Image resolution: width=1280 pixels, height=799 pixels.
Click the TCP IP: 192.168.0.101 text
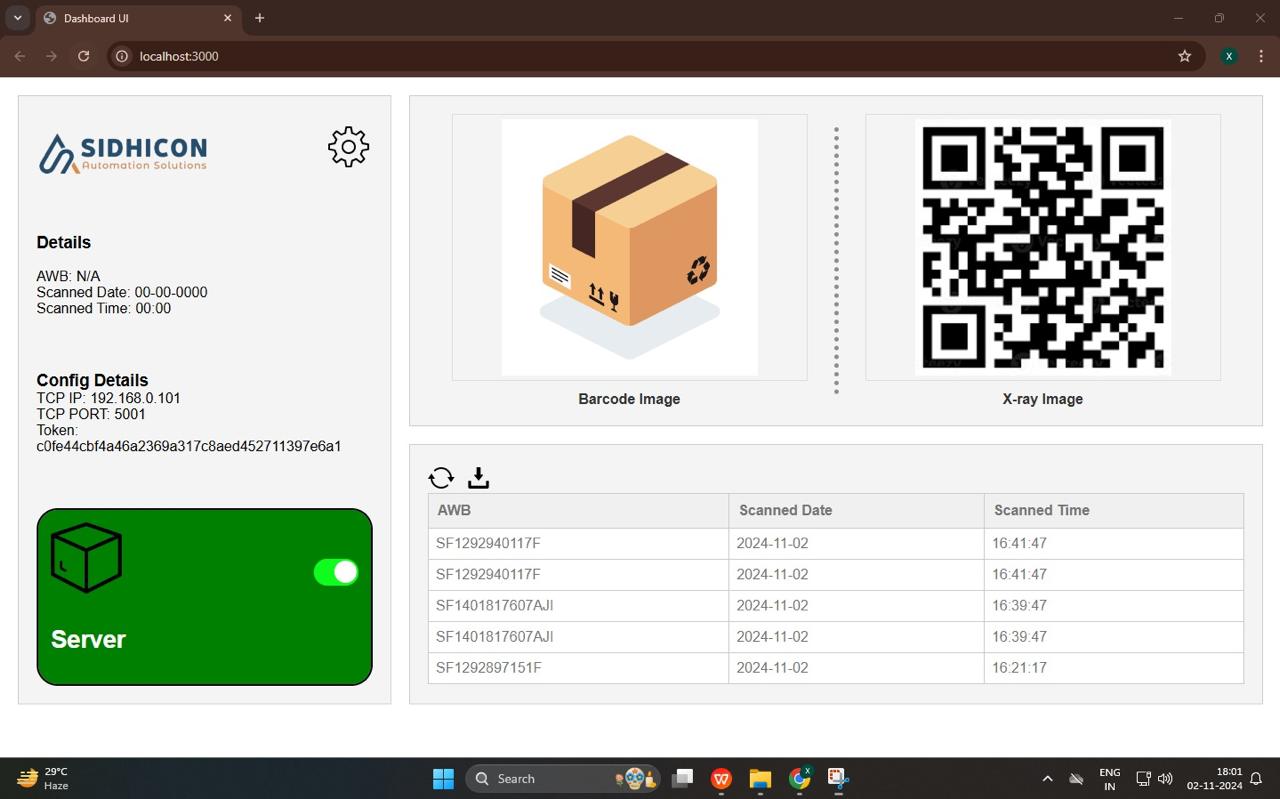(109, 398)
